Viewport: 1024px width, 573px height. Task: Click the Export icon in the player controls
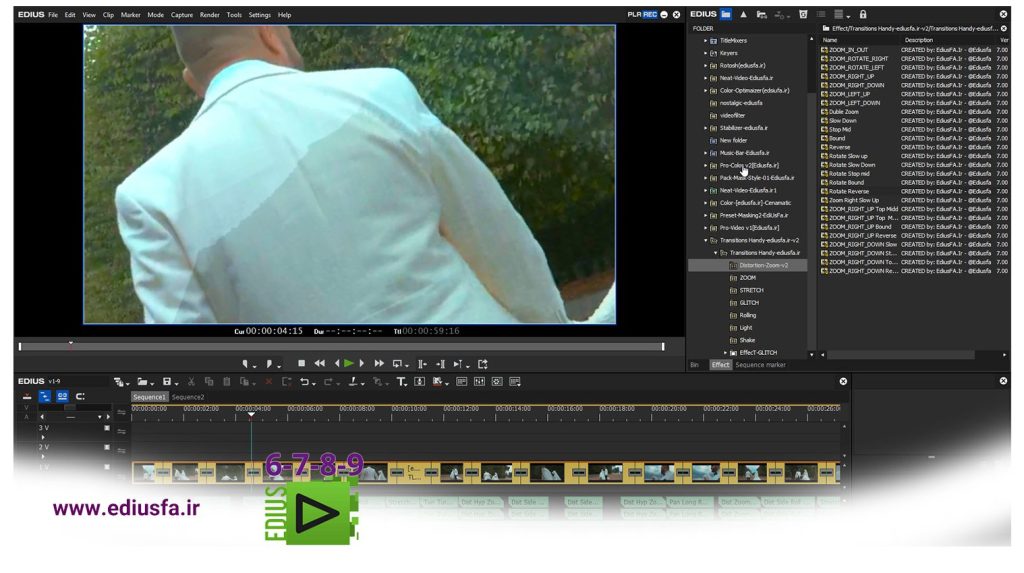tap(483, 364)
